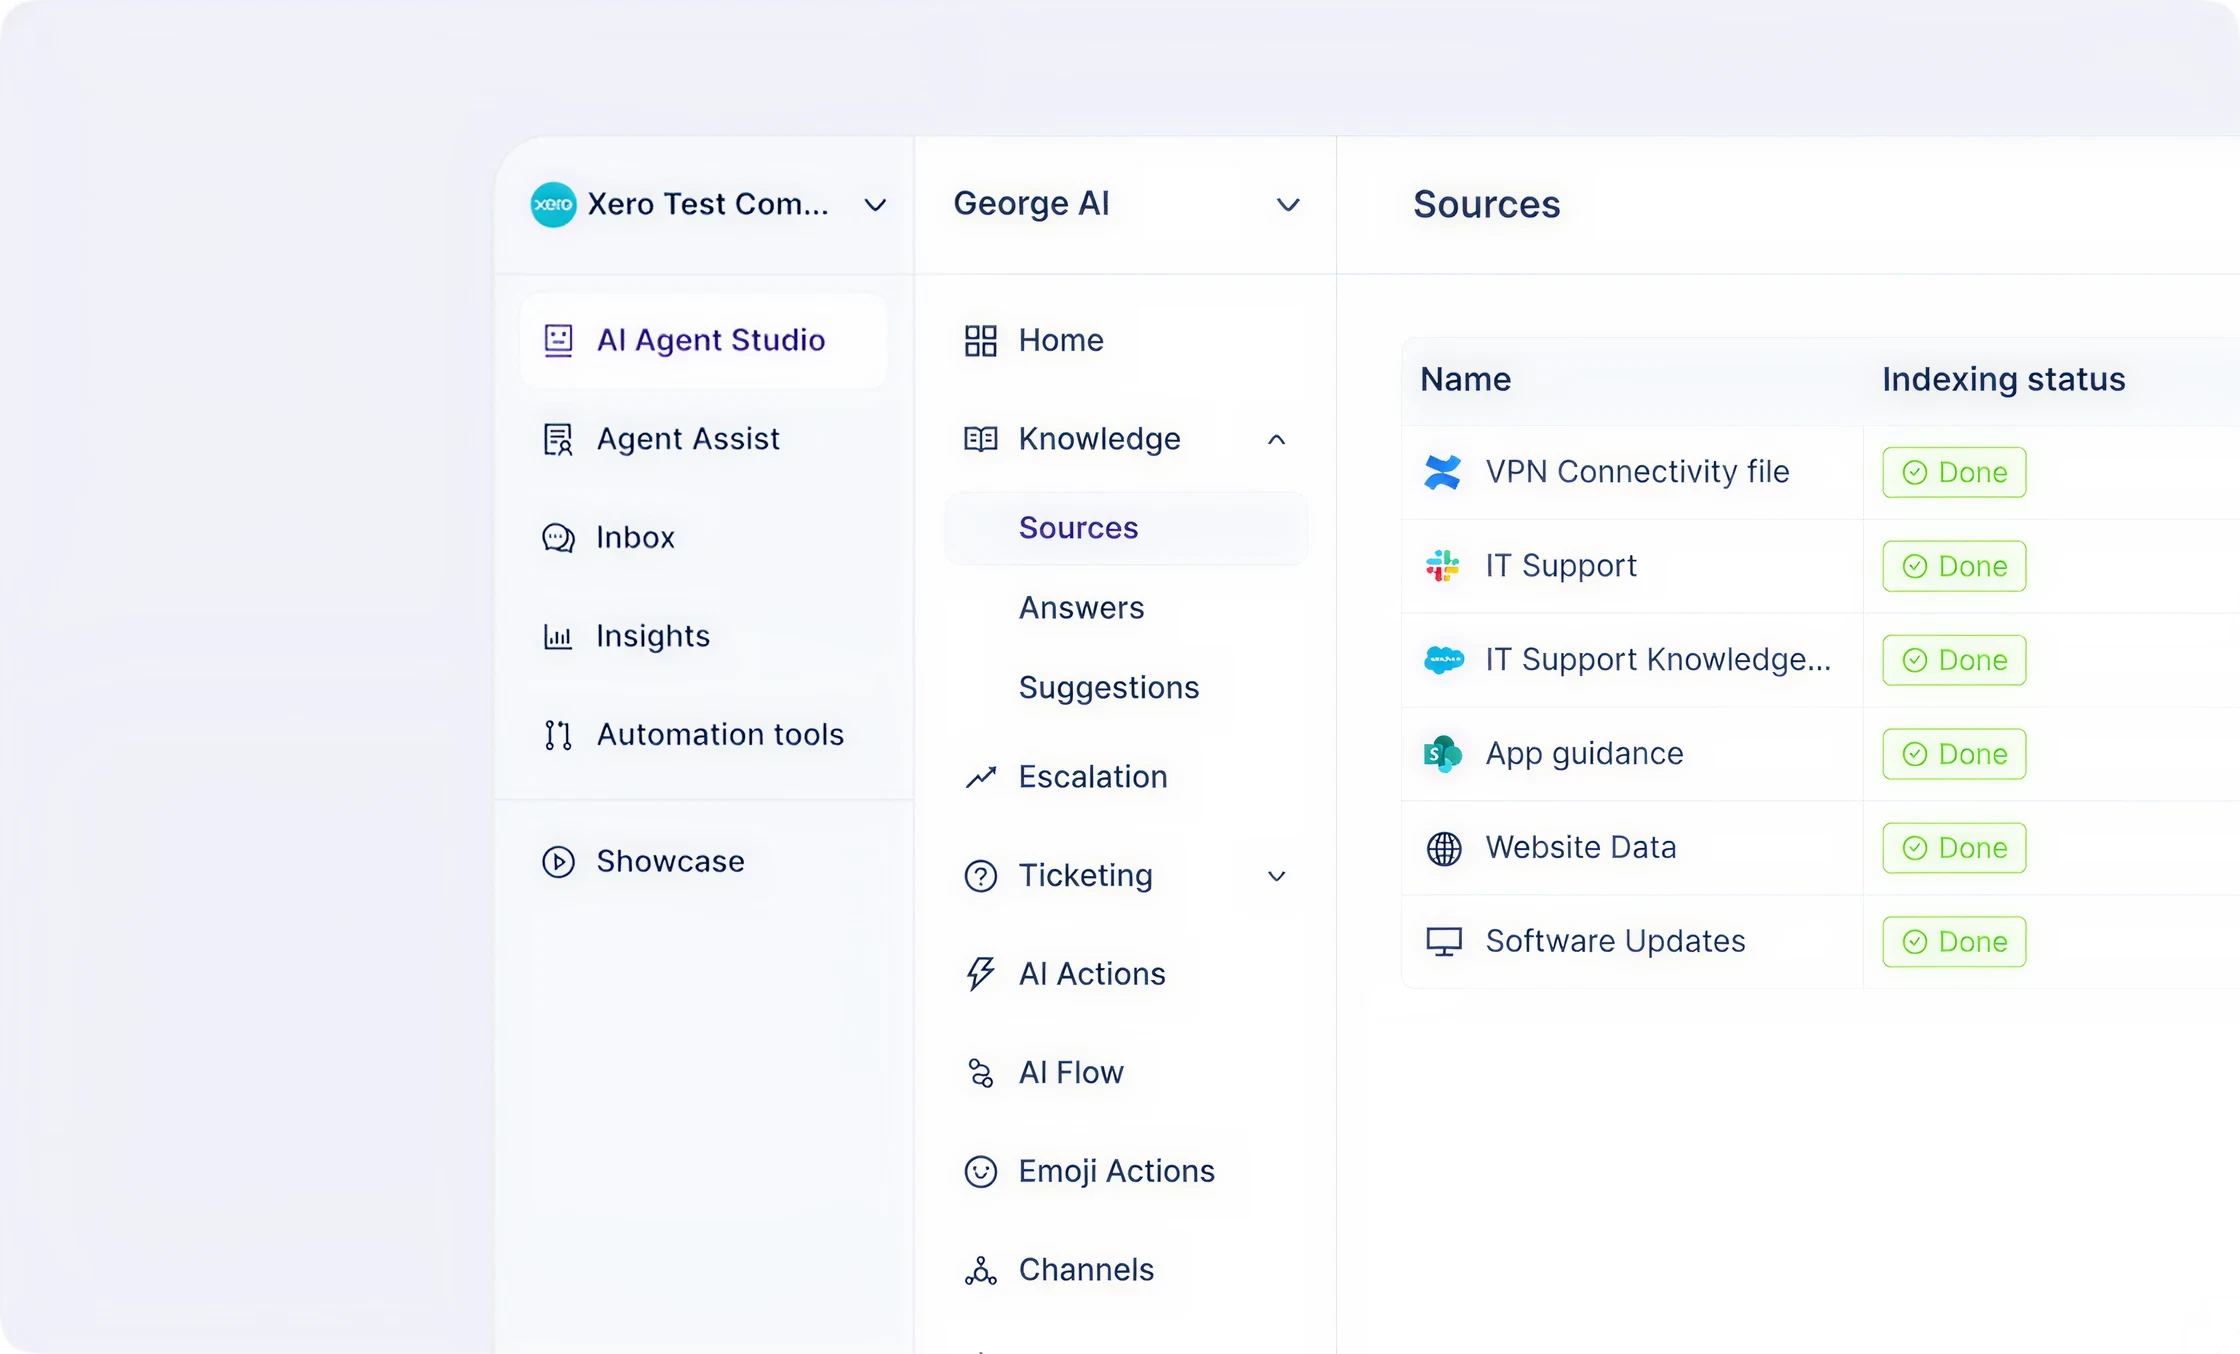Click the Salesforce cloud icon in sources list
The width and height of the screenshot is (2240, 1354).
click(1443, 660)
